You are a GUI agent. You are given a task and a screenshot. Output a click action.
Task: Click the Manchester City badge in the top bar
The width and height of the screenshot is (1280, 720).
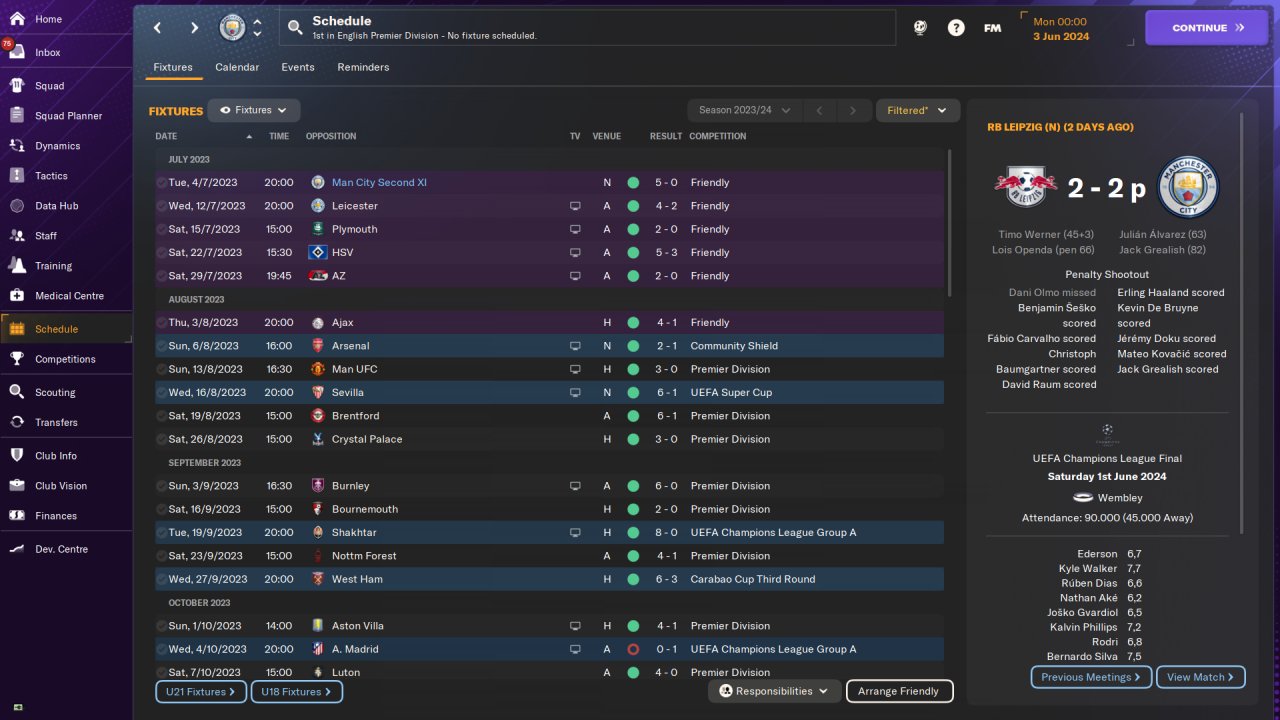[x=232, y=28]
